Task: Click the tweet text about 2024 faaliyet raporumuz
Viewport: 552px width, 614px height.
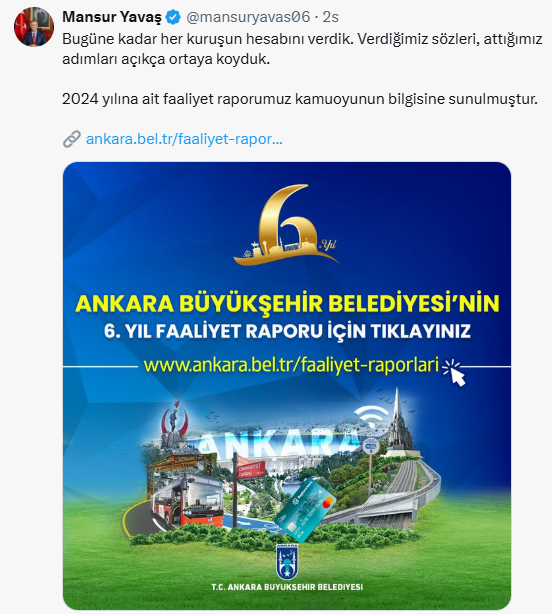Action: pyautogui.click(x=300, y=99)
